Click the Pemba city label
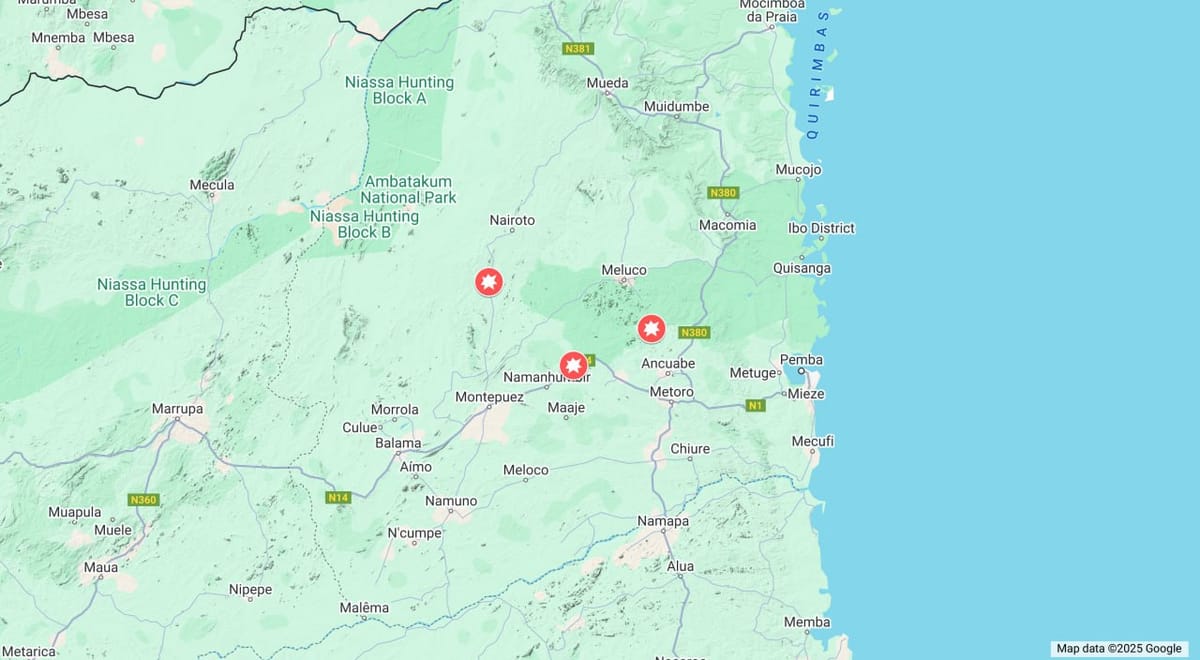The width and height of the screenshot is (1200, 660). click(802, 360)
